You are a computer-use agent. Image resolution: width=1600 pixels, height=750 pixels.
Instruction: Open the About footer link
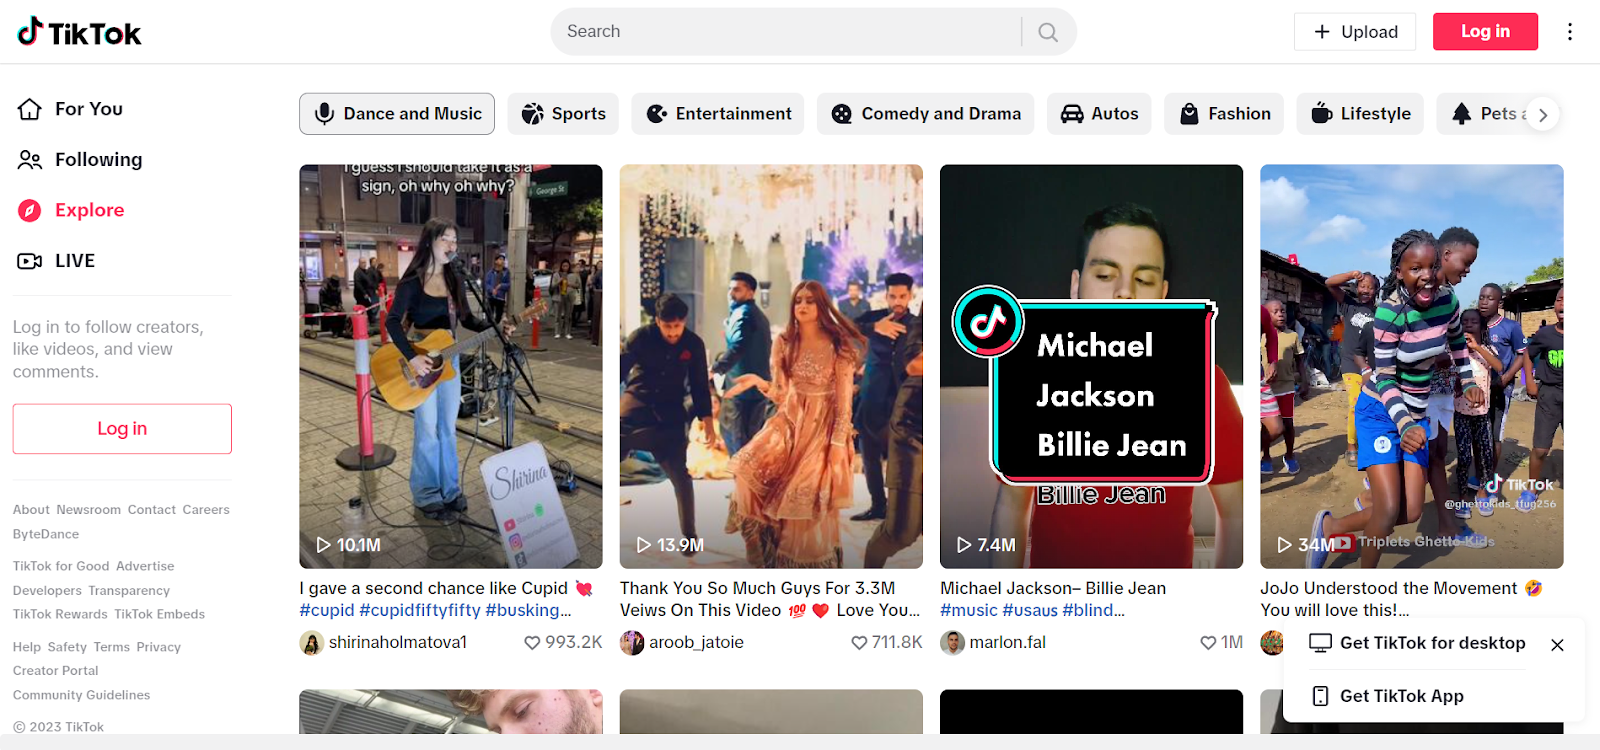31,510
